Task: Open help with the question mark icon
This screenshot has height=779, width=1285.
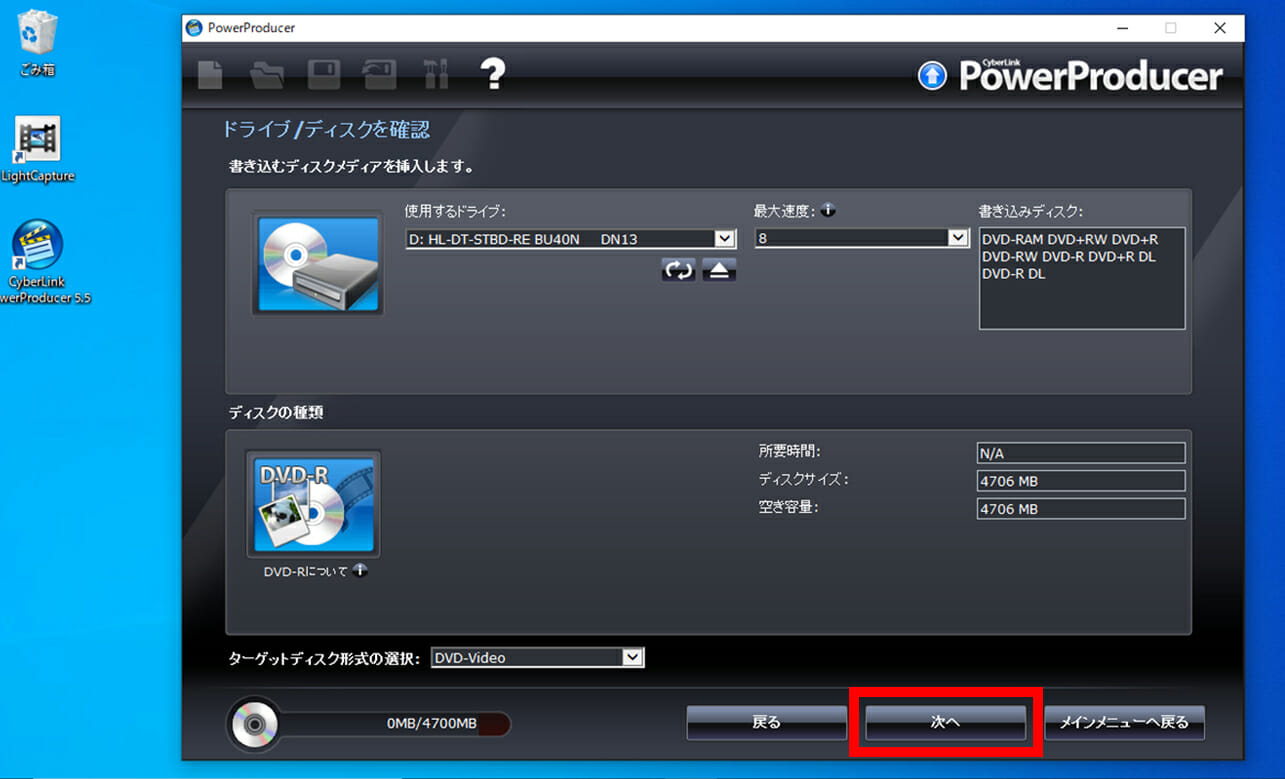Action: point(492,73)
